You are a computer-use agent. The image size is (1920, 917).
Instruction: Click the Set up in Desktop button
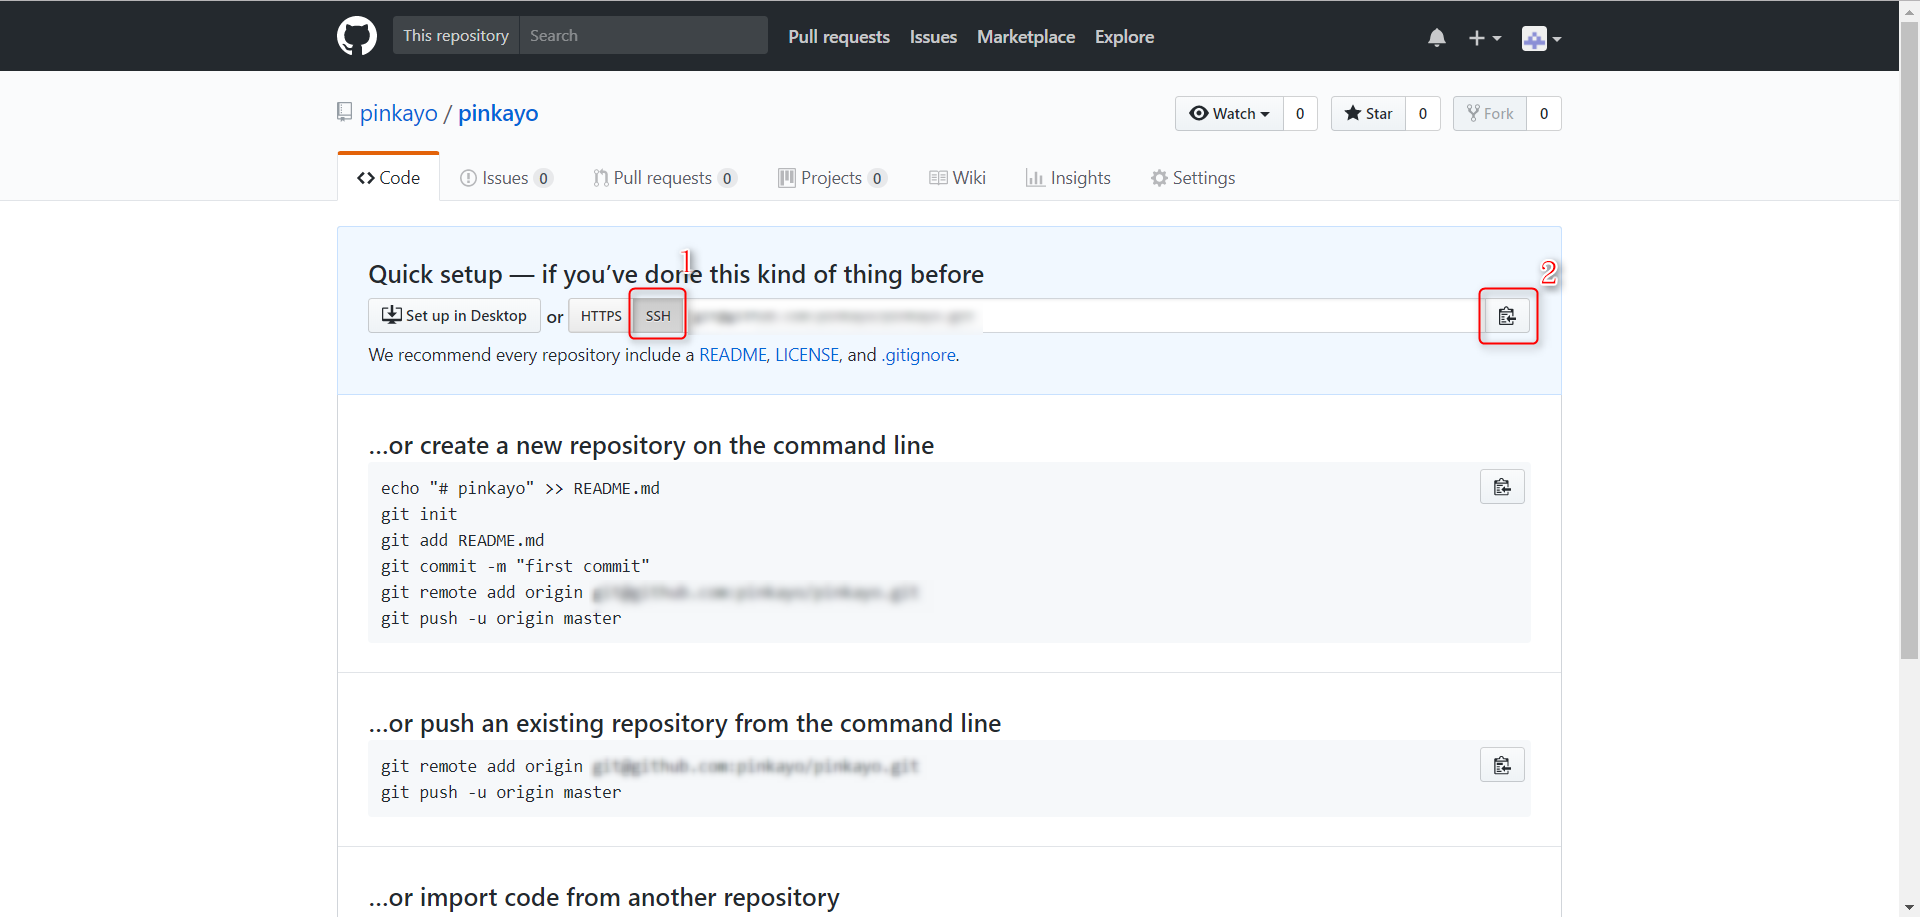pos(454,316)
